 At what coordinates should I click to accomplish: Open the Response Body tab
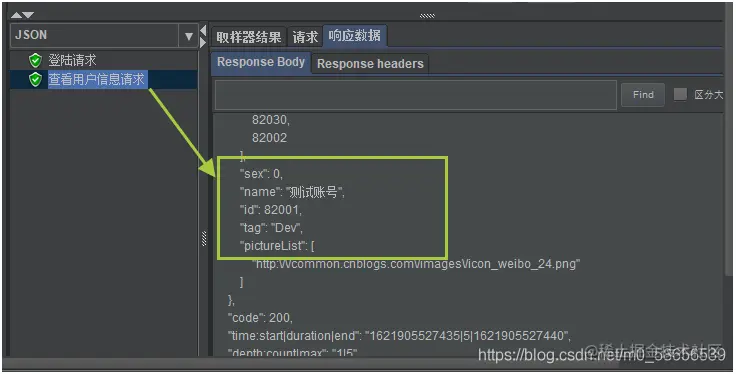point(261,62)
